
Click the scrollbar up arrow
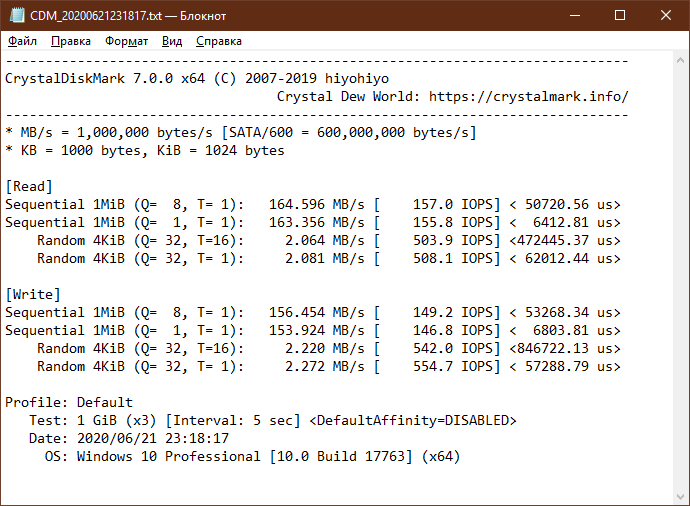[x=680, y=60]
